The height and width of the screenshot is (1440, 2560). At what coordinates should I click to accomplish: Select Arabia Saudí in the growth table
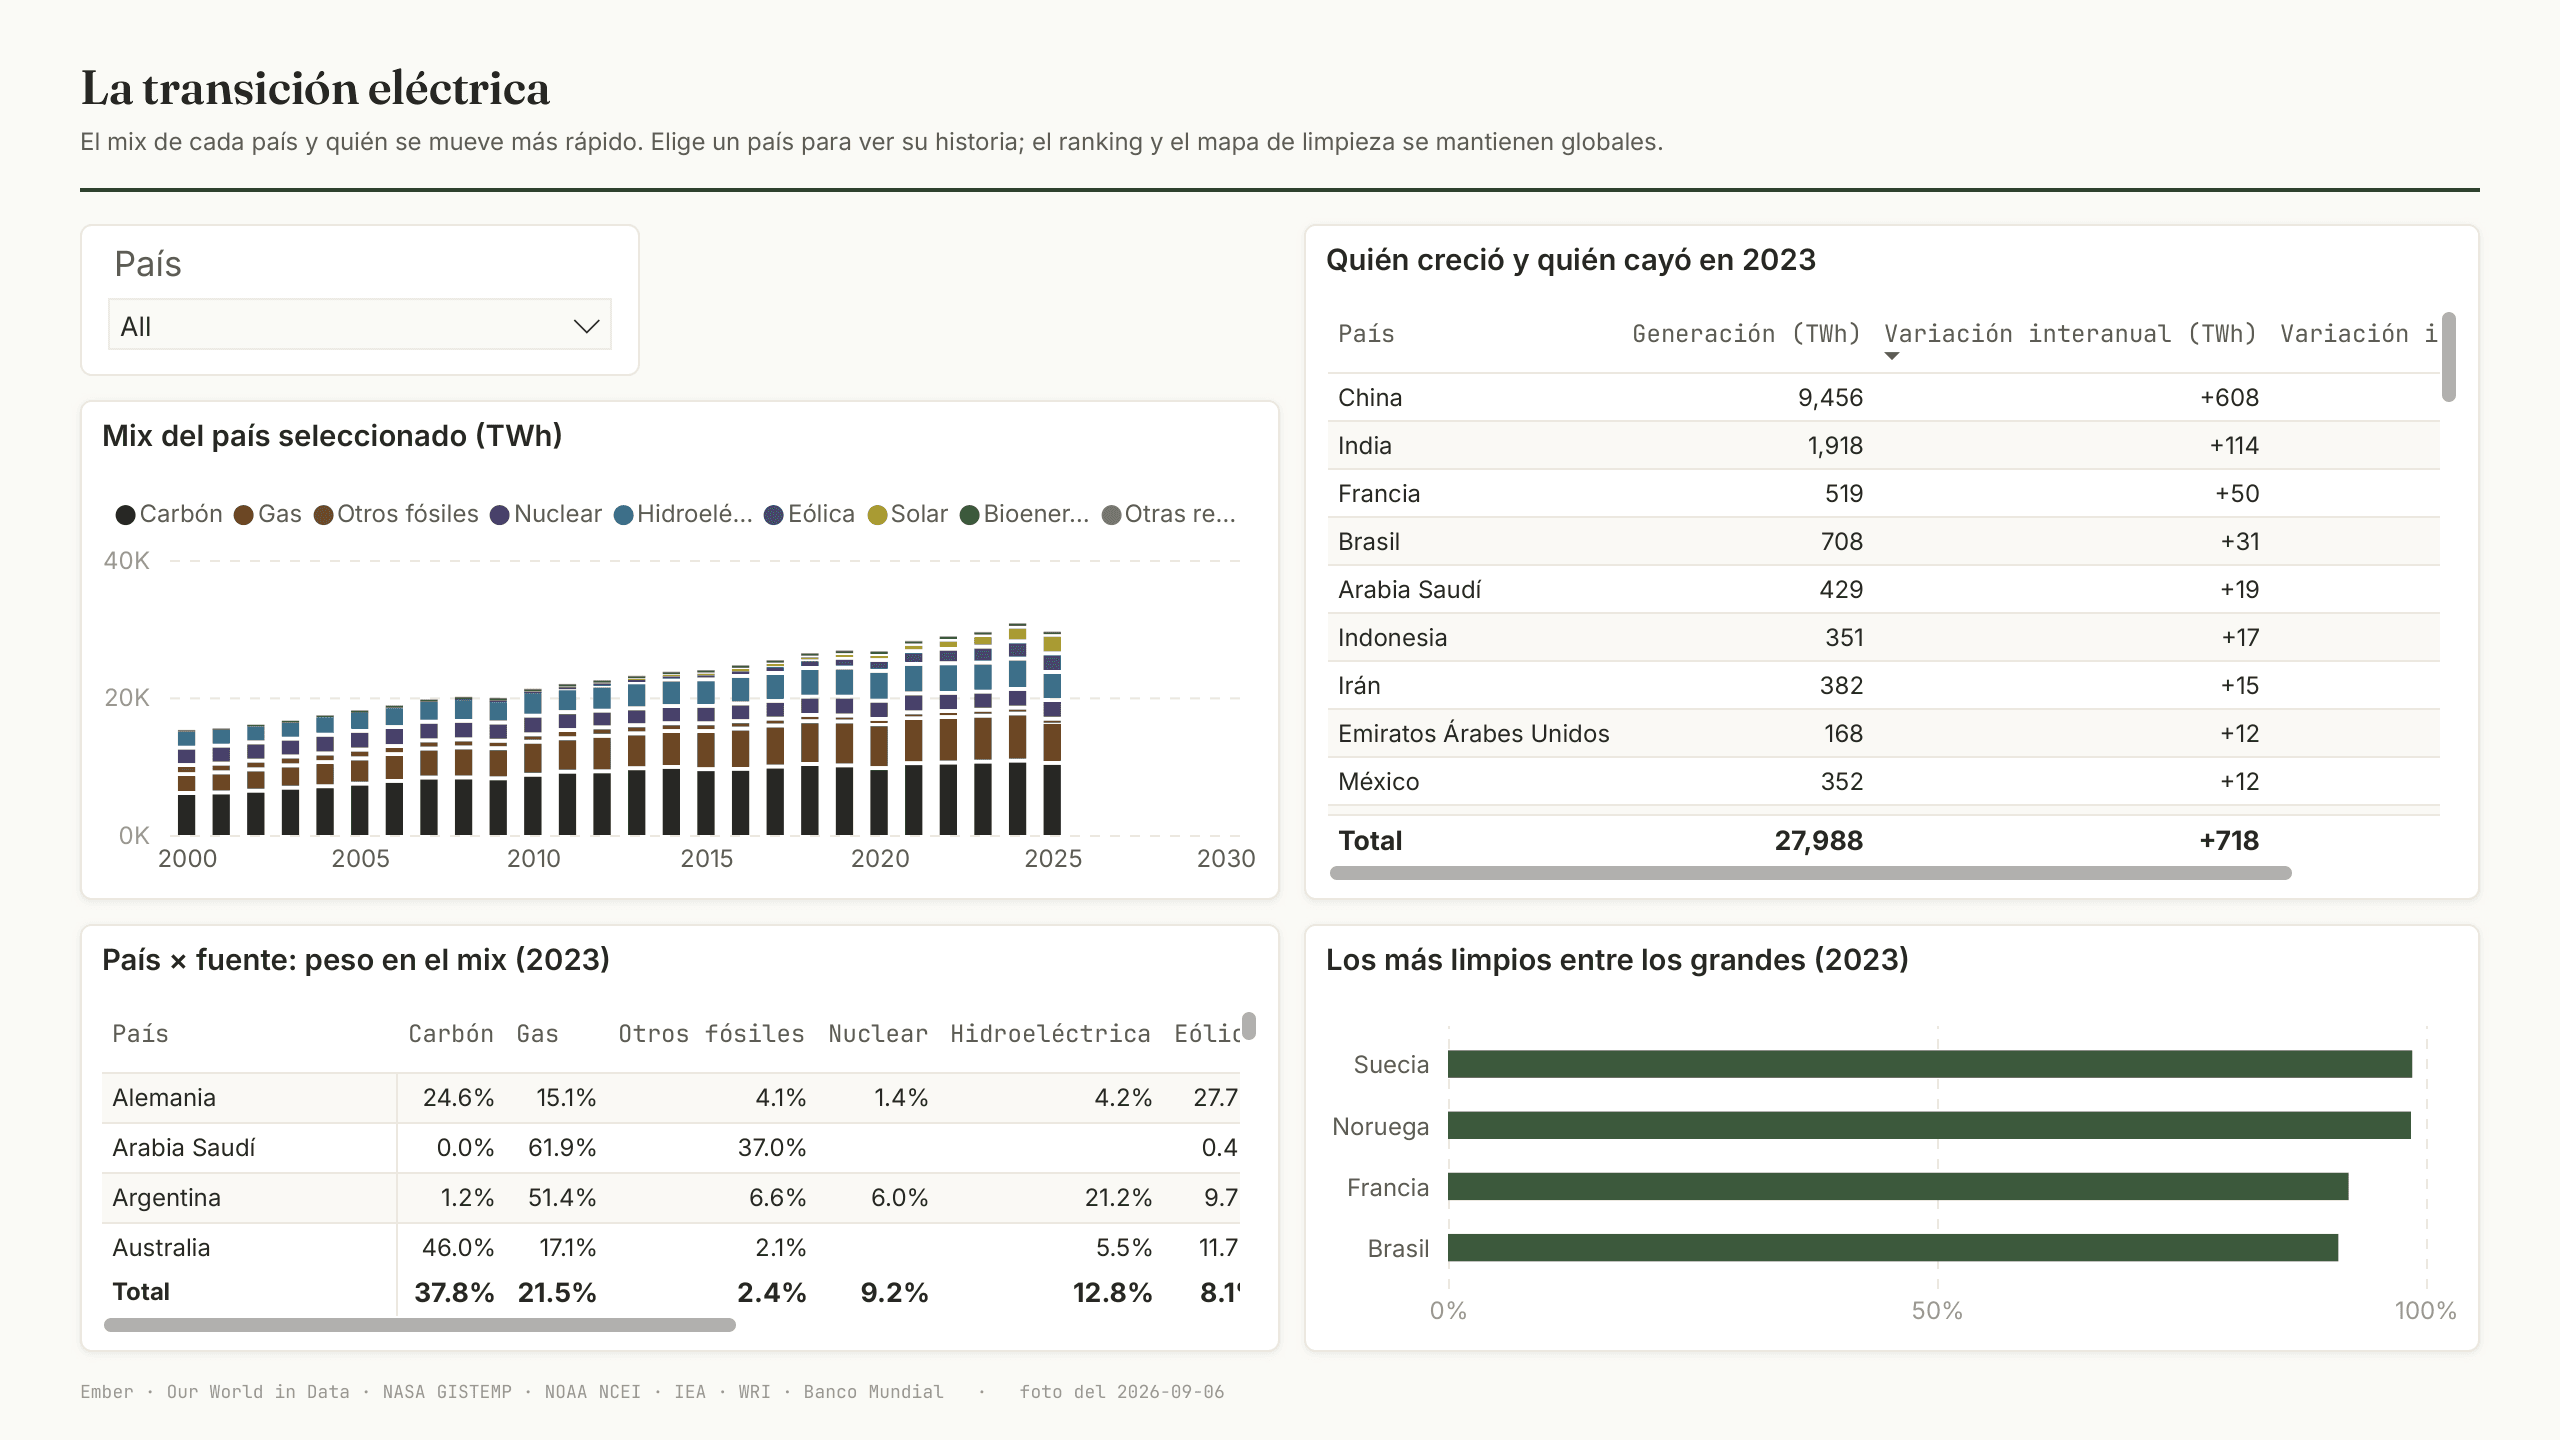pyautogui.click(x=1884, y=590)
